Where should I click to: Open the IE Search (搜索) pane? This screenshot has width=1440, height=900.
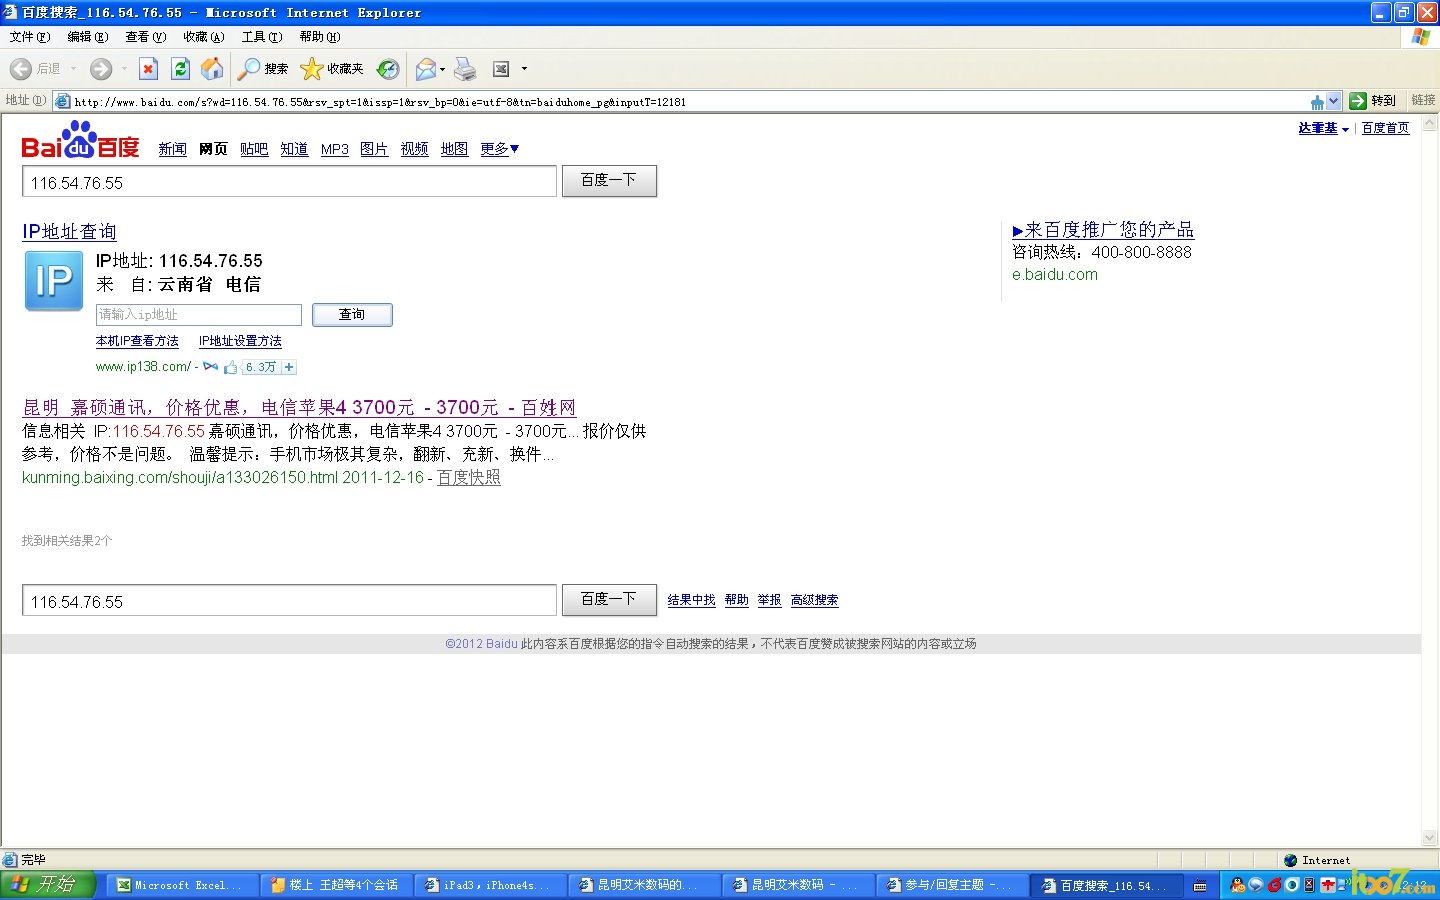[x=263, y=69]
